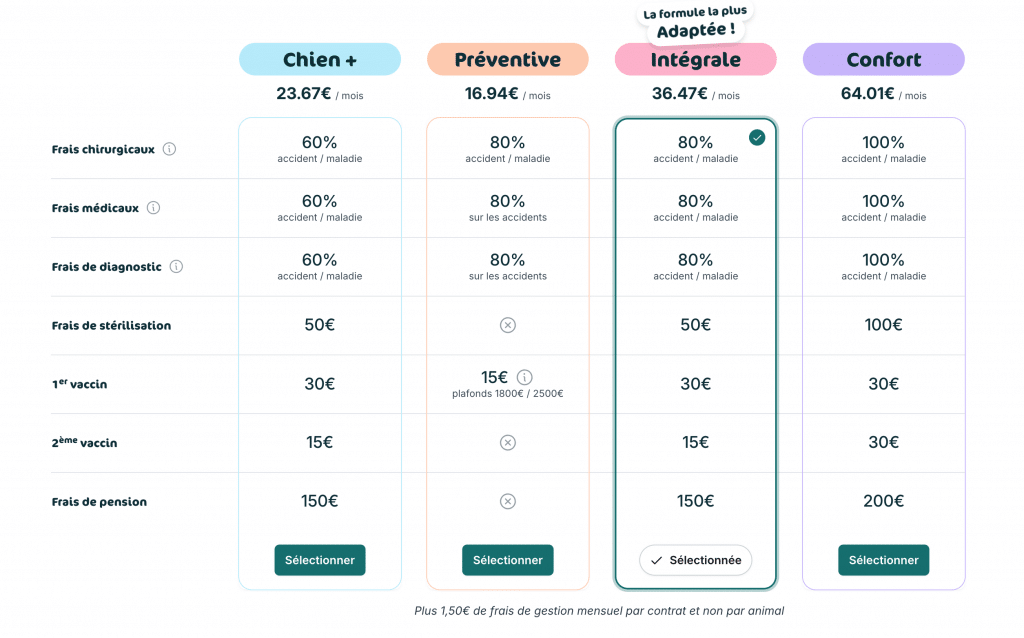
Task: Click the excluded X icon for Préventive pension
Action: coord(507,501)
